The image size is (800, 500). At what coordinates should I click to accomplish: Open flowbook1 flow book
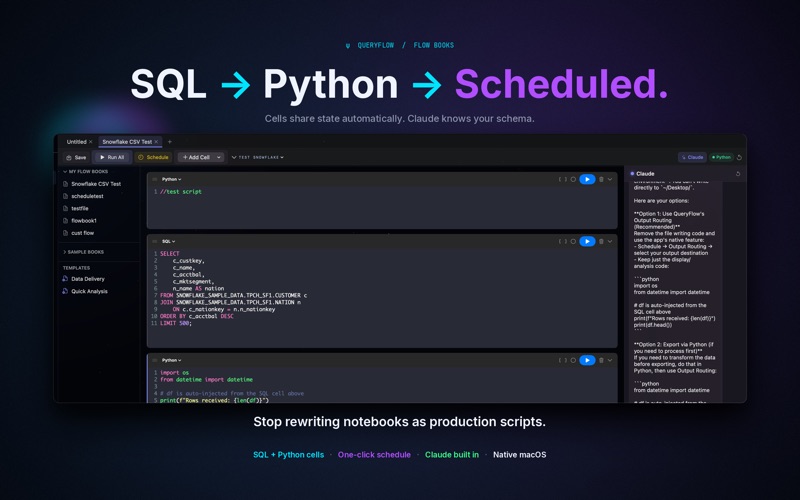pyautogui.click(x=84, y=220)
